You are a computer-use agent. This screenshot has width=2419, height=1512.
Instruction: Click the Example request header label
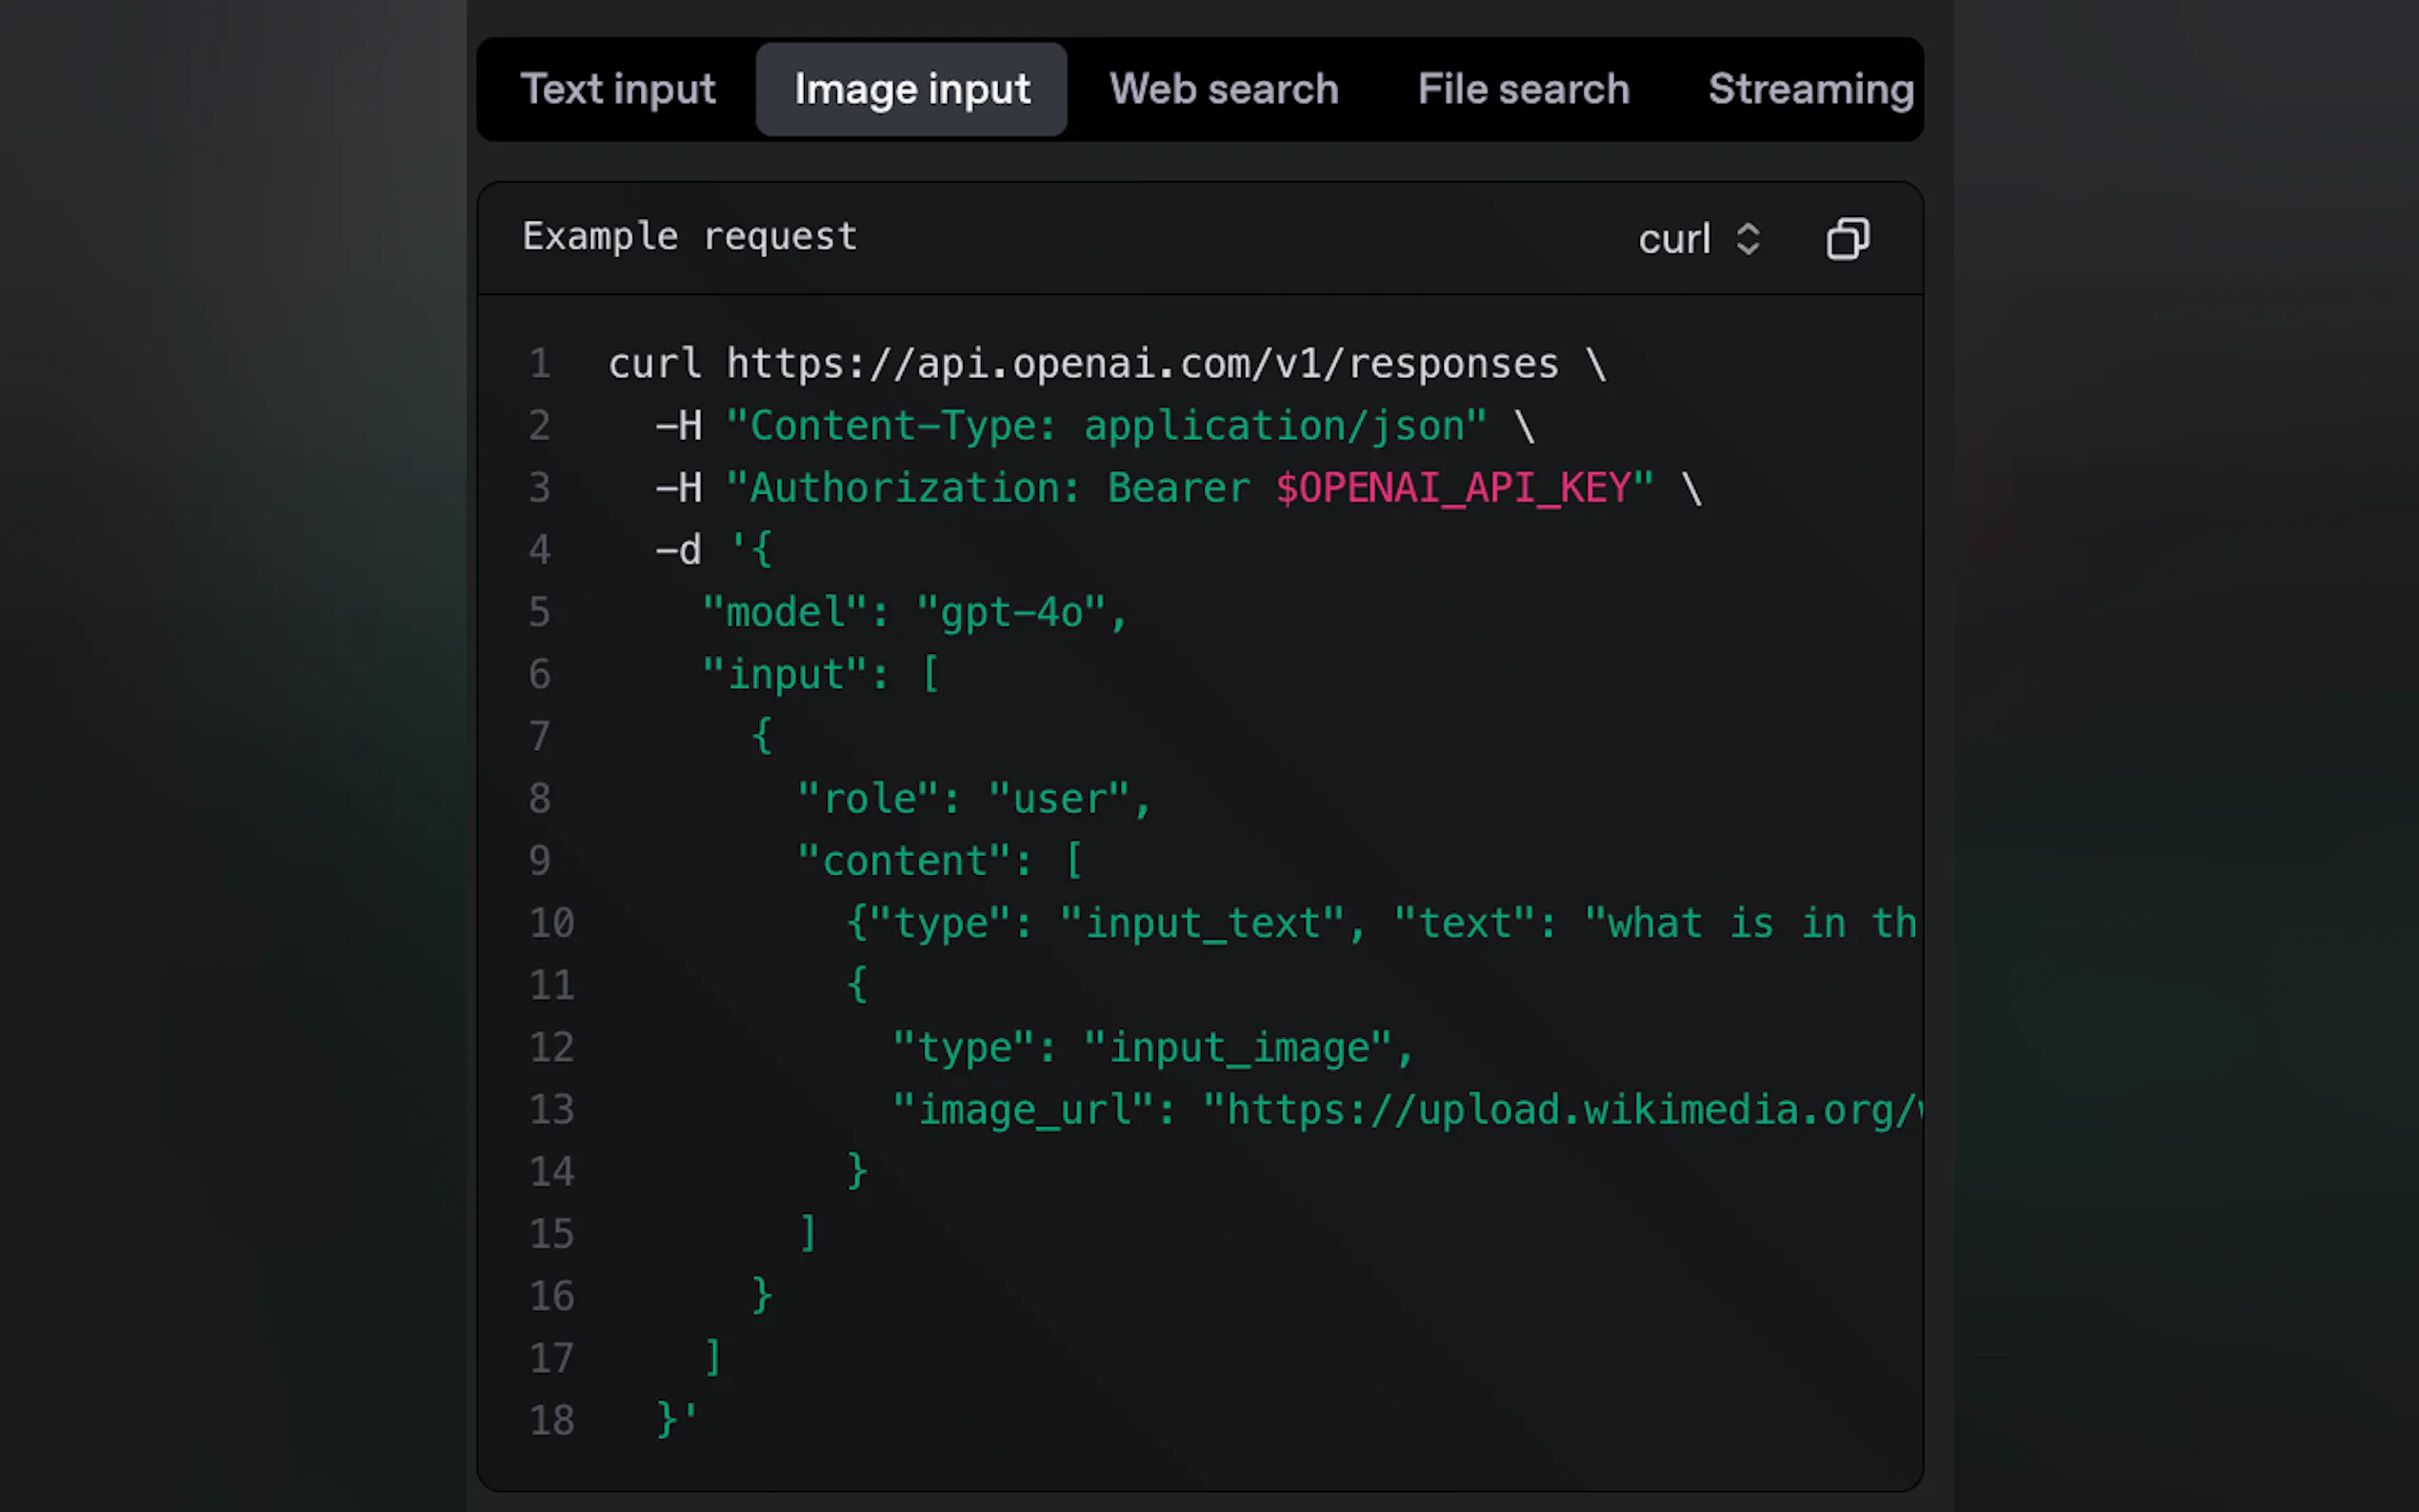(689, 237)
